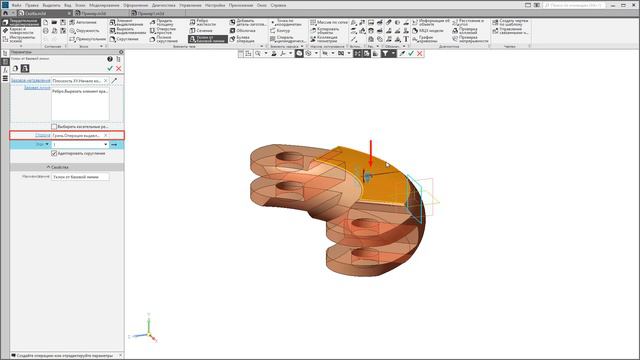Open Информация об объекте tool
640x360 pixels.
[x=431, y=22]
